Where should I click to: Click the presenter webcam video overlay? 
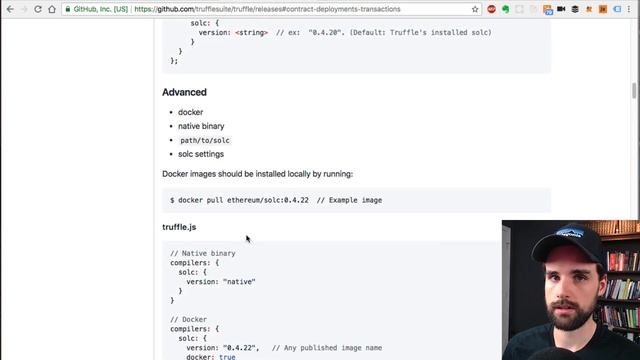571,290
